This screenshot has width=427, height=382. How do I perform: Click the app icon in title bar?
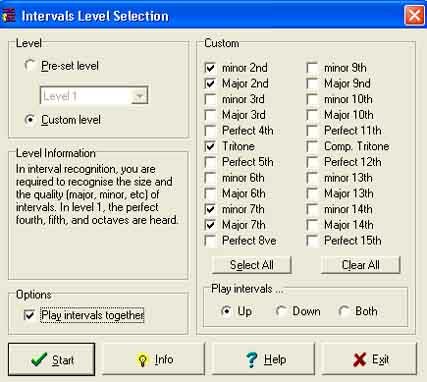tap(9, 16)
